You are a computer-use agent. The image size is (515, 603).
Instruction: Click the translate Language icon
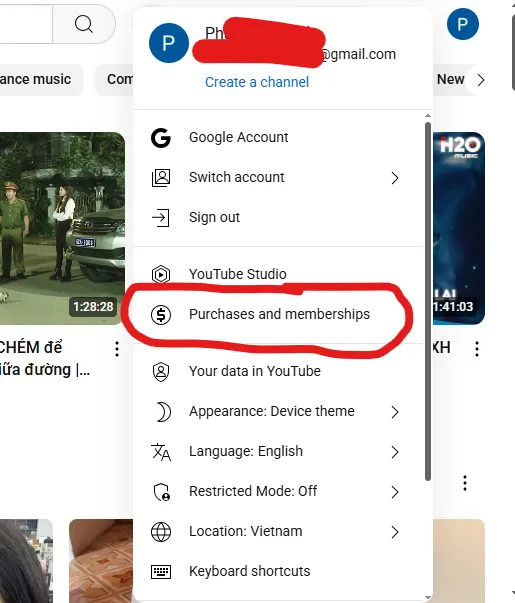(x=161, y=452)
